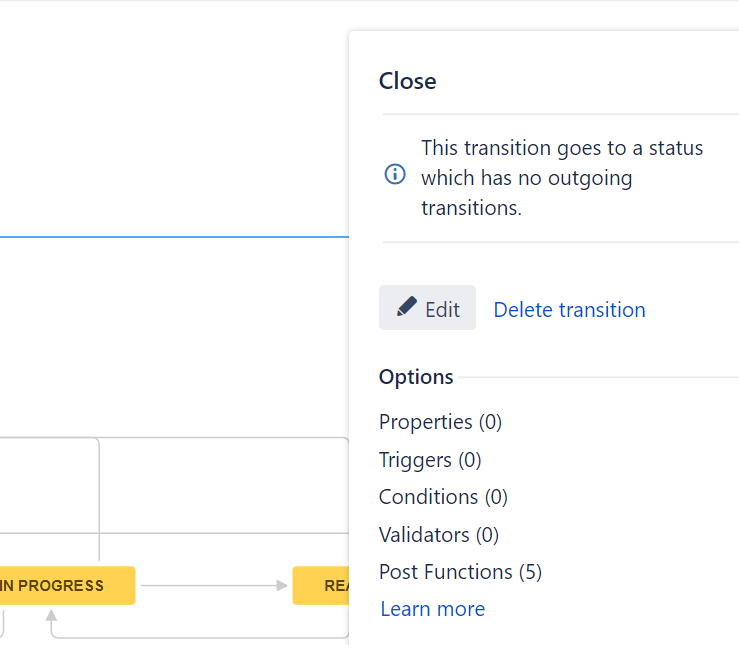The image size is (739, 645).
Task: Open Validators (0) option
Action: (438, 535)
